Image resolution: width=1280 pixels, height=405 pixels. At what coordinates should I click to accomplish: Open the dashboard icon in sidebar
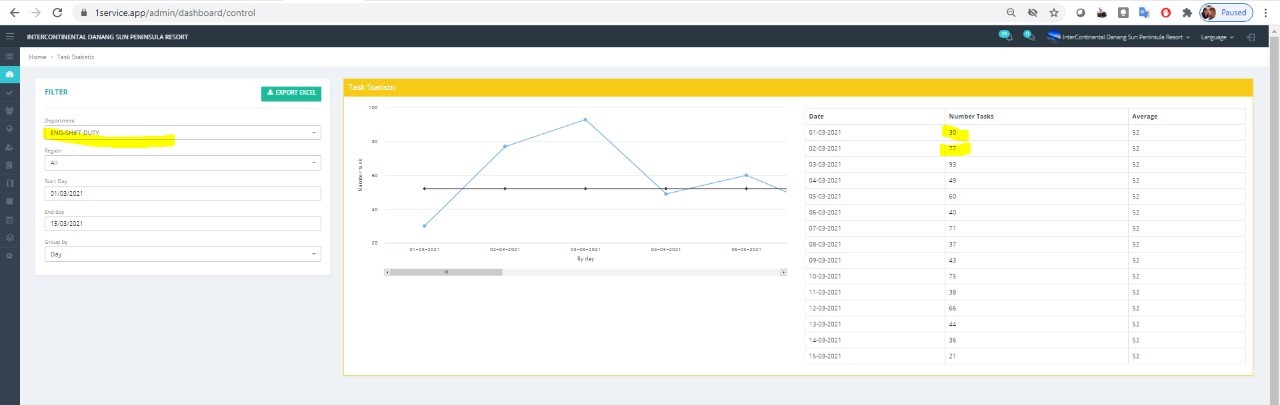click(10, 75)
